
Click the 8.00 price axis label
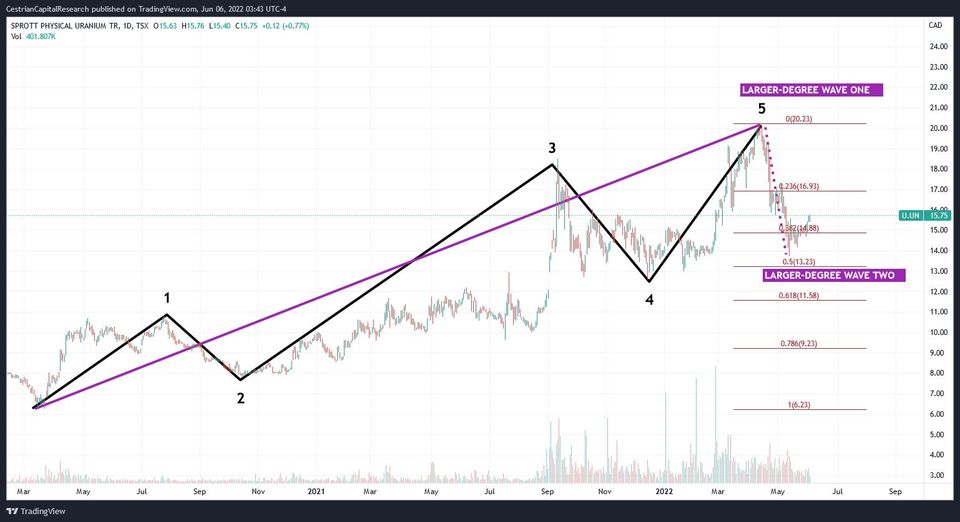pyautogui.click(x=939, y=373)
